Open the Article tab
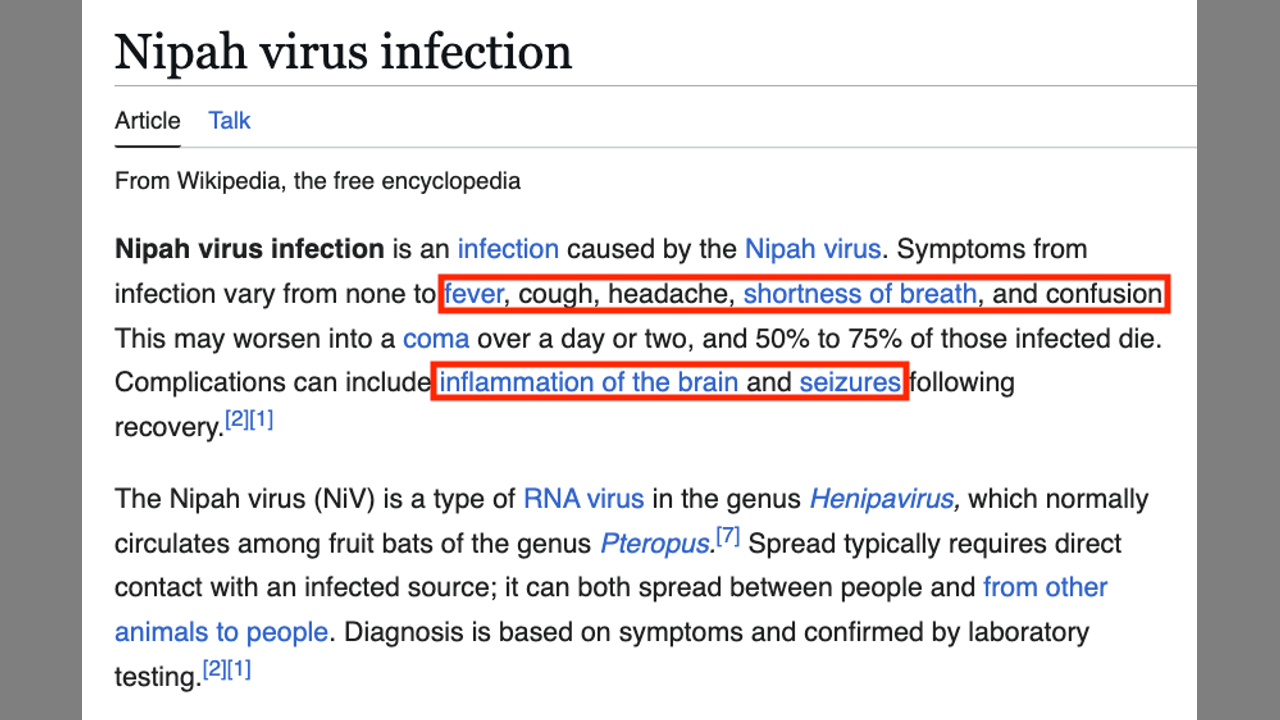 coord(148,121)
